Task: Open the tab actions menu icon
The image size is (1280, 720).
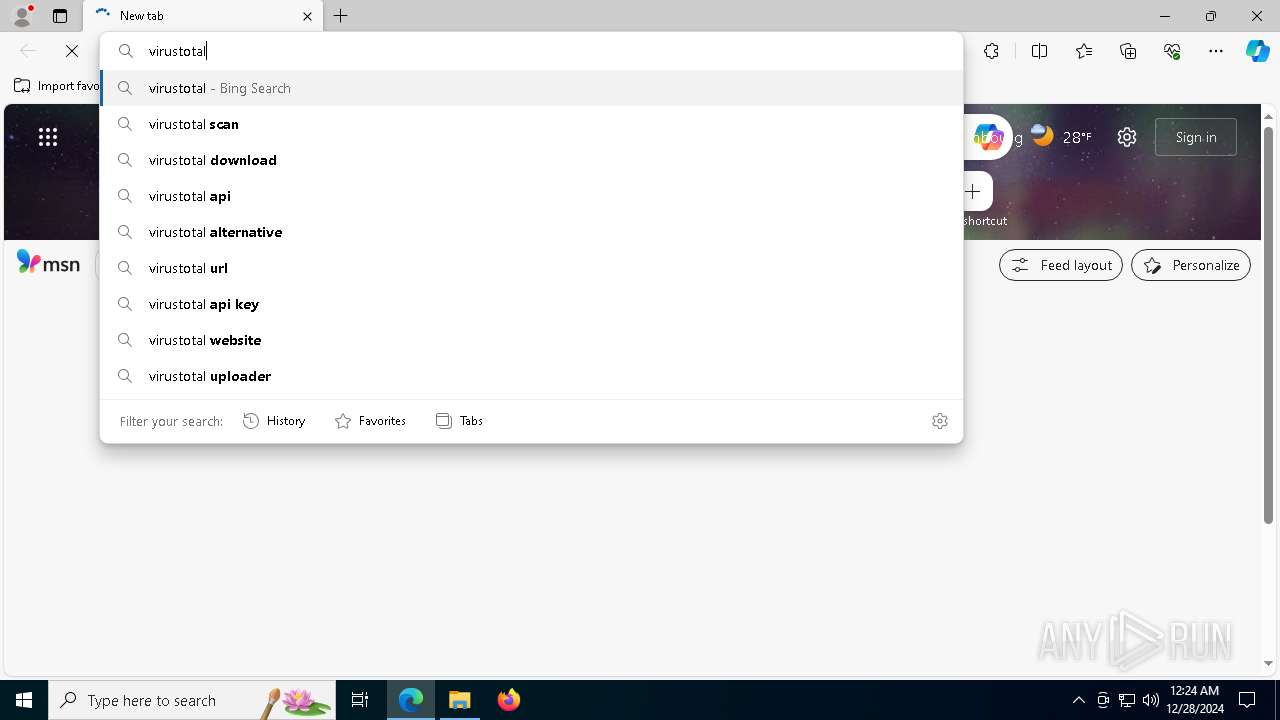Action: 60,16
